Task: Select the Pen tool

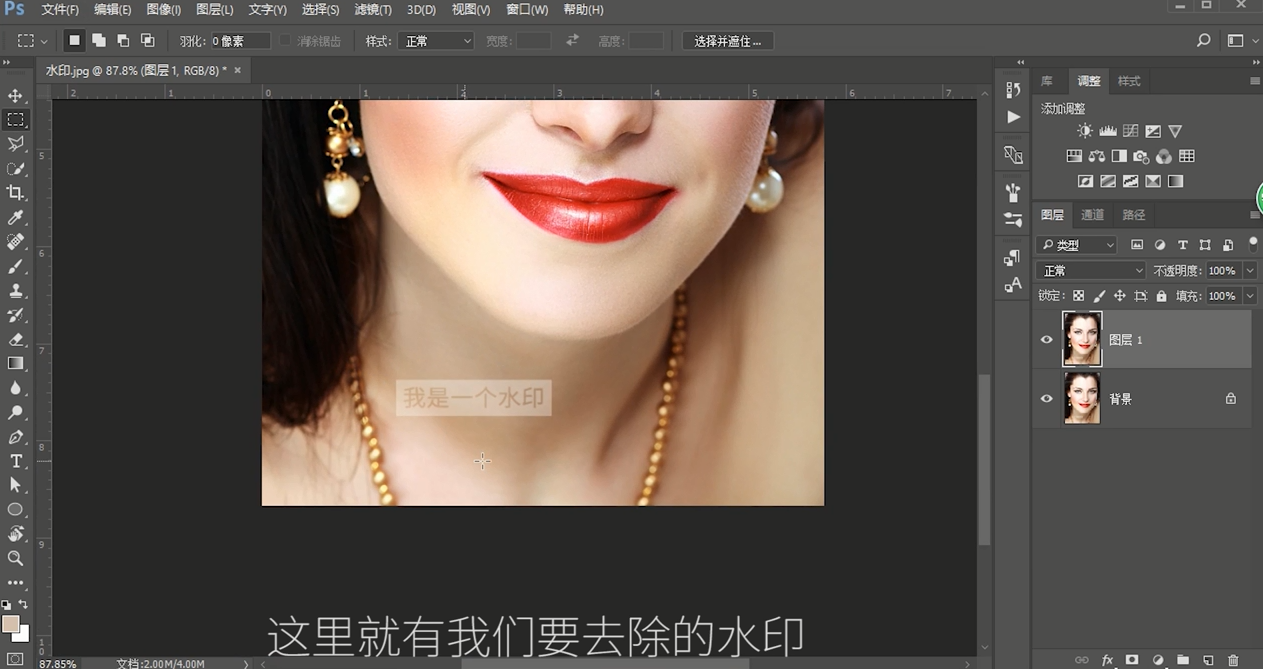Action: click(x=15, y=437)
